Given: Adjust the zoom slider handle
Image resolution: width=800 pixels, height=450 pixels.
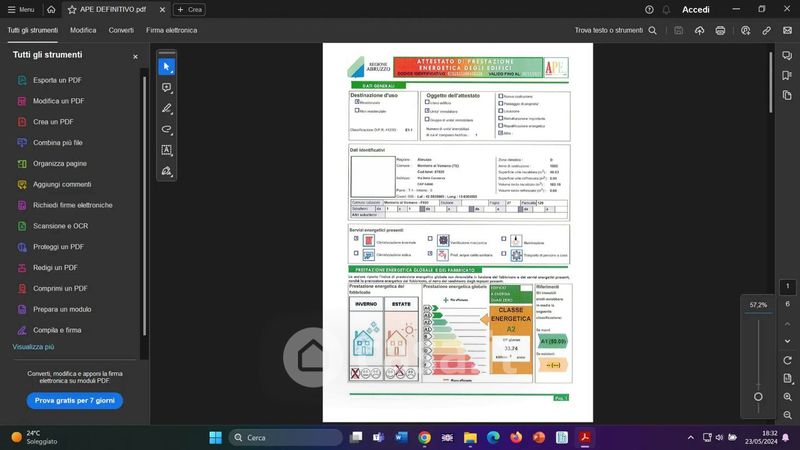Looking at the screenshot, I should (758, 397).
